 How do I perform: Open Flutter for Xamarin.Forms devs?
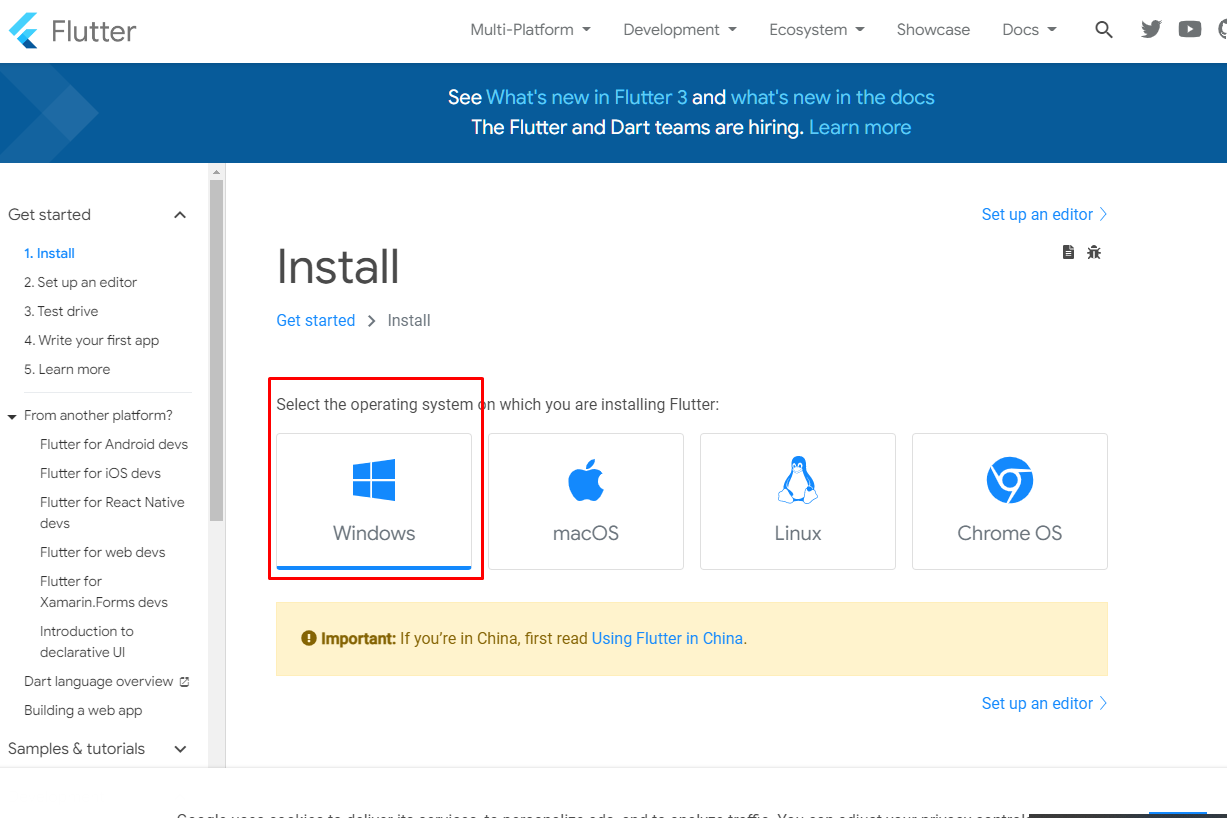tap(104, 591)
